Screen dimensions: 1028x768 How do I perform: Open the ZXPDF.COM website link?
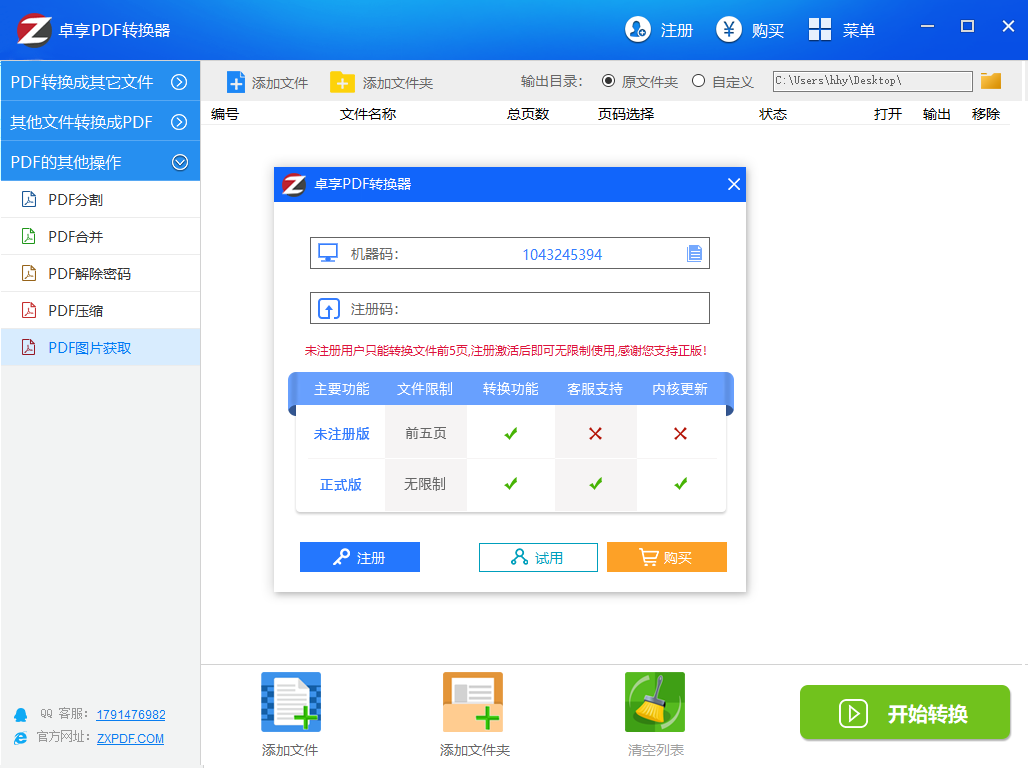coord(130,739)
